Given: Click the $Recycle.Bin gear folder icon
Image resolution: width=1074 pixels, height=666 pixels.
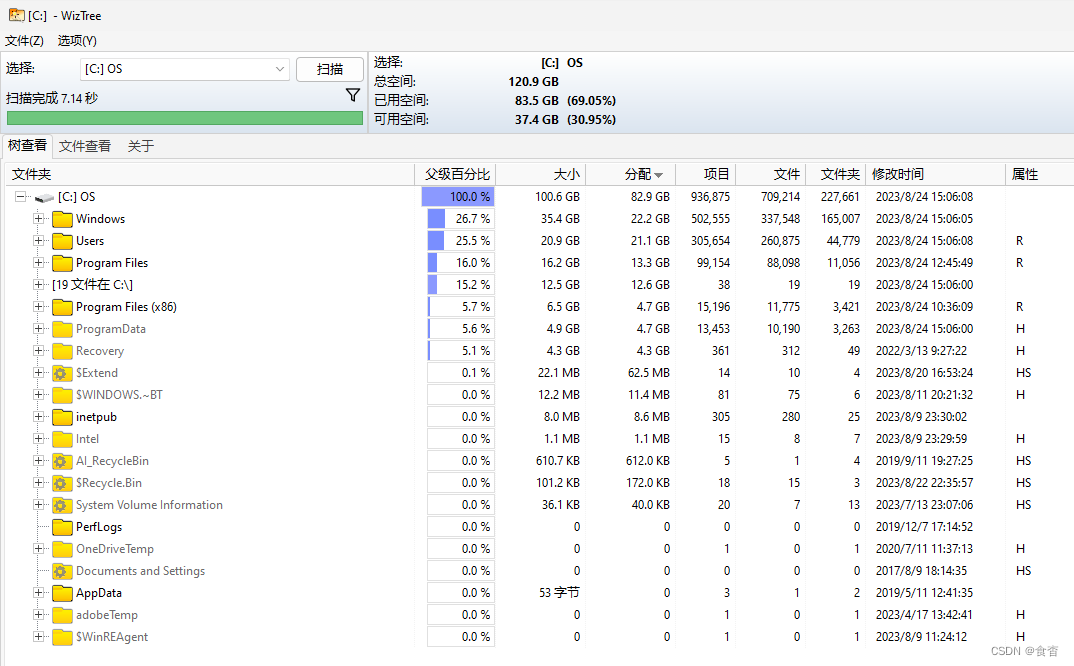Looking at the screenshot, I should point(62,483).
